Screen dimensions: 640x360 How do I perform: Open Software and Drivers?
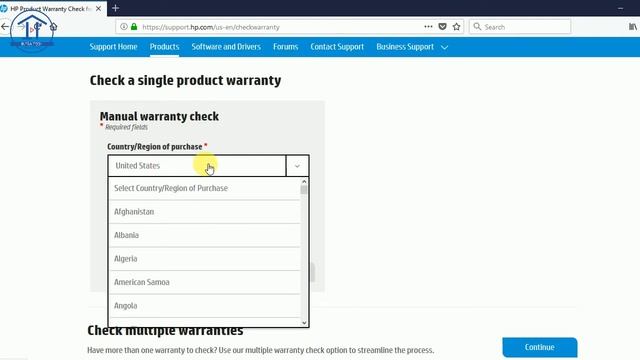226,47
